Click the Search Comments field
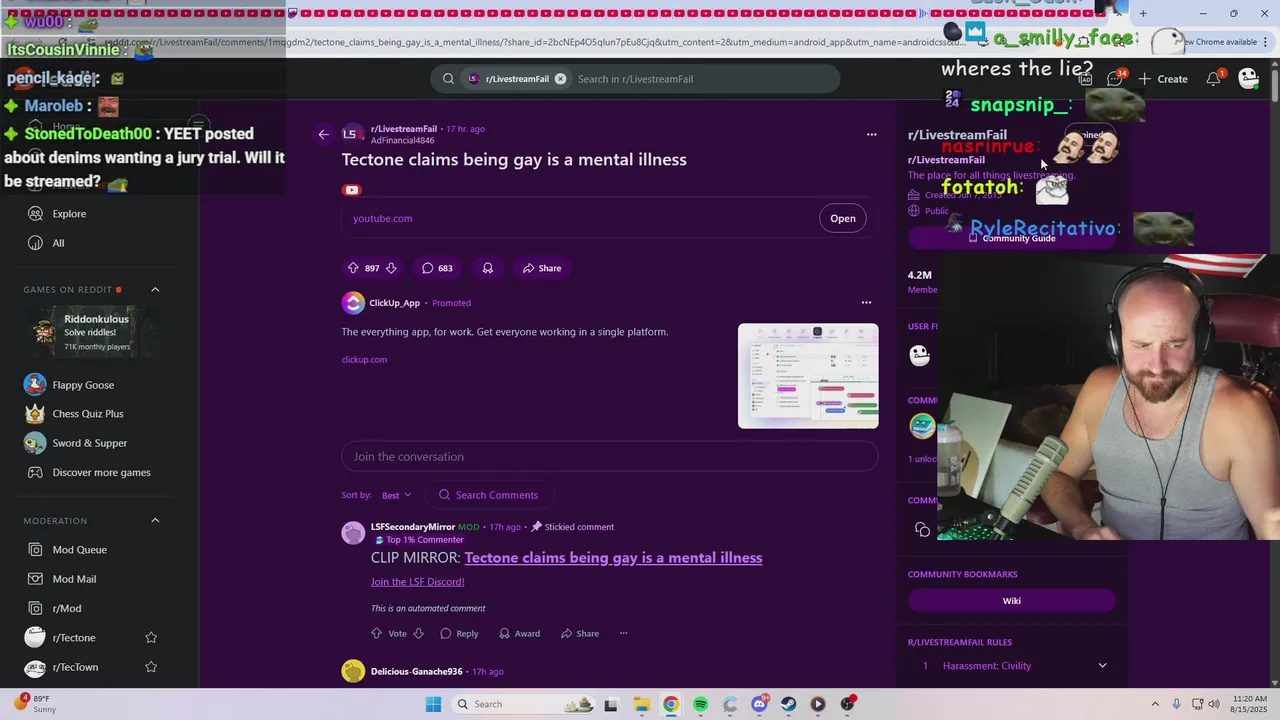 click(x=490, y=495)
